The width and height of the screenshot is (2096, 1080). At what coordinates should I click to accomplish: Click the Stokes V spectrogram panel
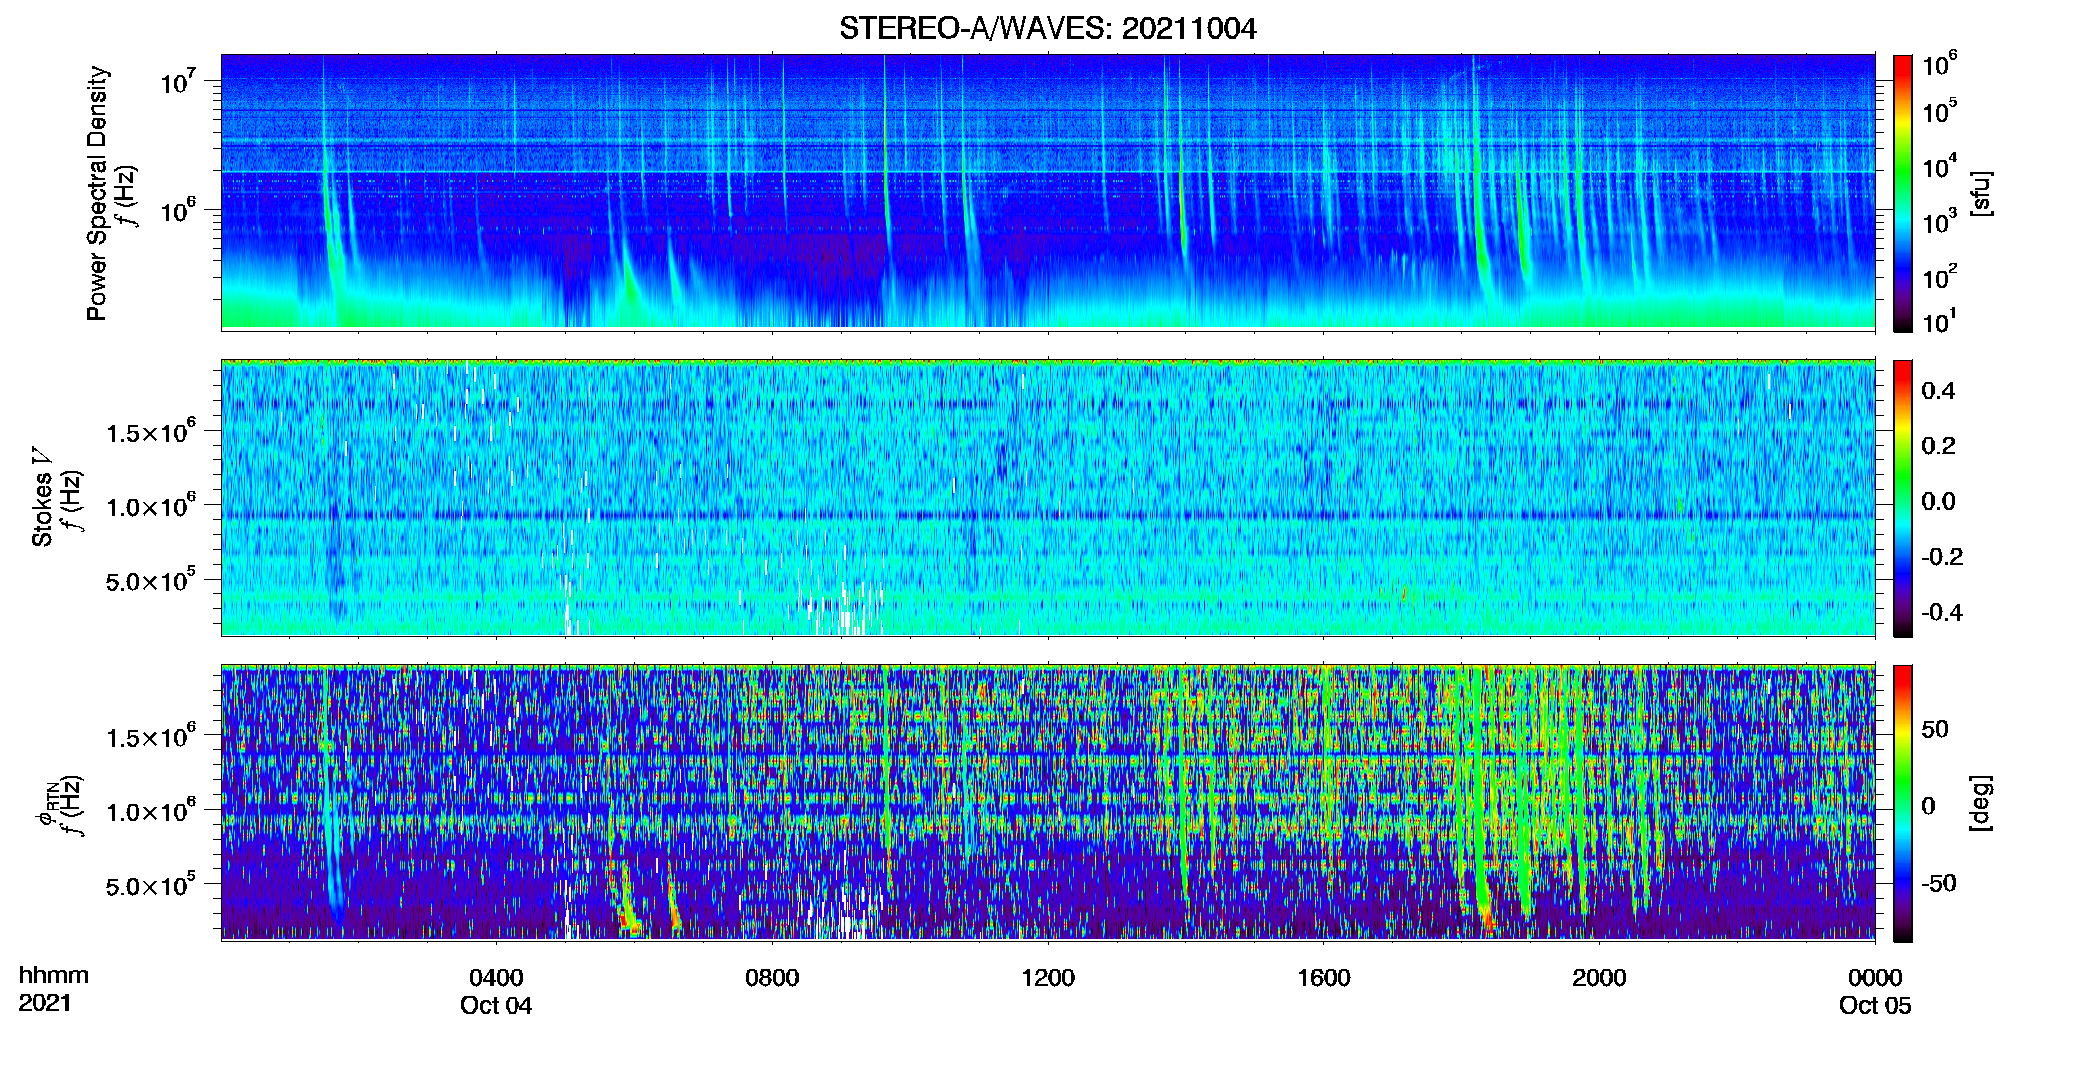tap(1048, 498)
